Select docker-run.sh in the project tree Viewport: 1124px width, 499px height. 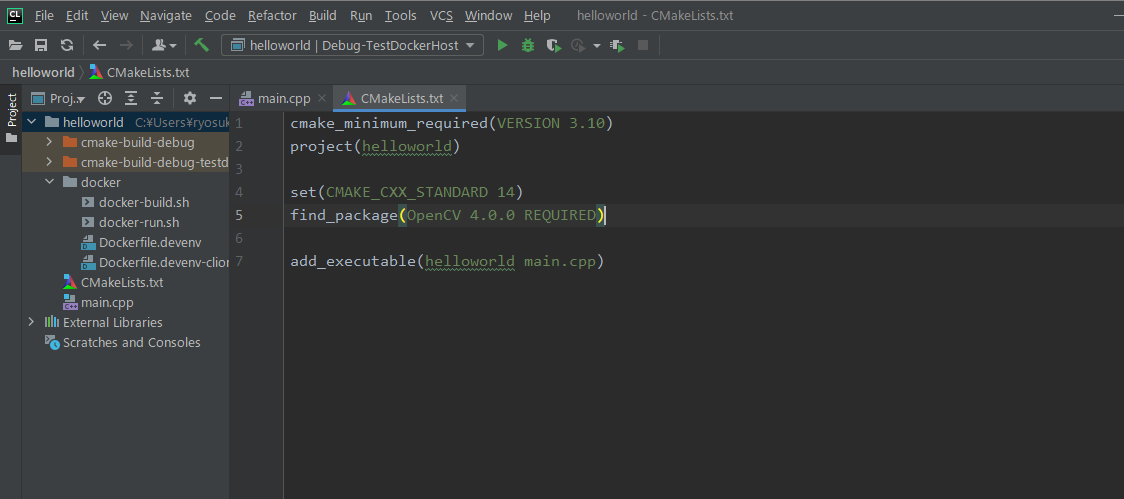(139, 222)
